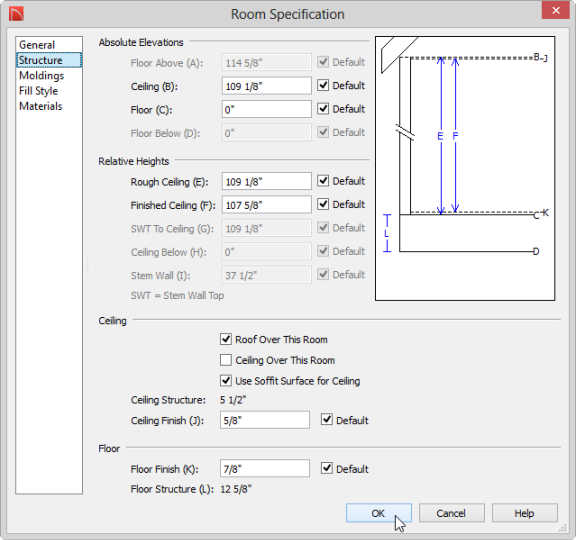Click the Floor (C) elevation field

point(267,109)
